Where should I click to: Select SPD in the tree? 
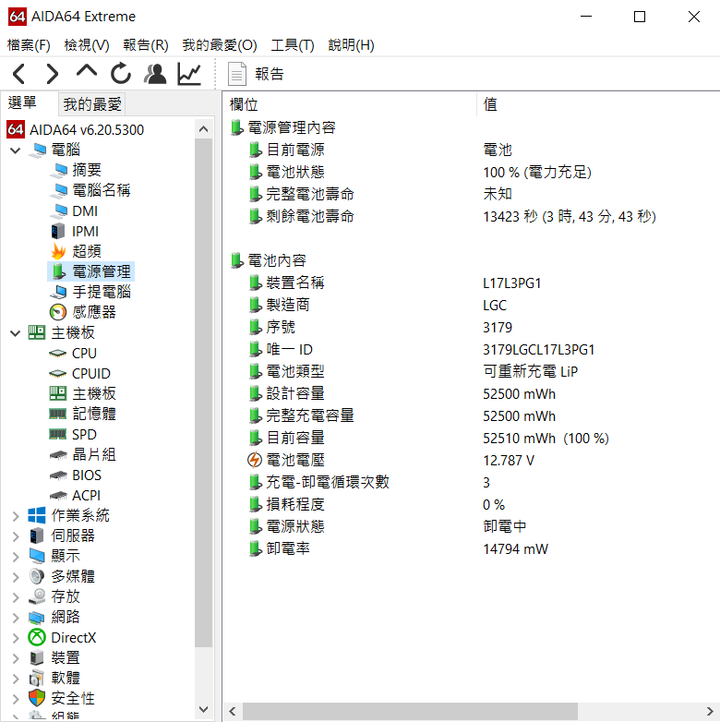click(x=84, y=434)
